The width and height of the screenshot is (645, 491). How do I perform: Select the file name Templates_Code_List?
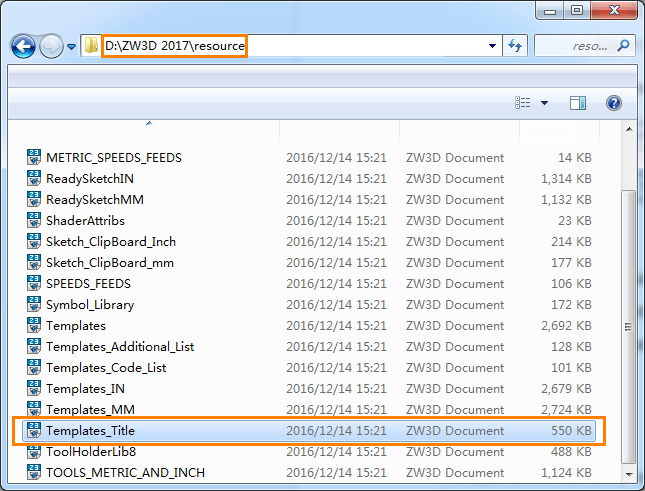[106, 368]
